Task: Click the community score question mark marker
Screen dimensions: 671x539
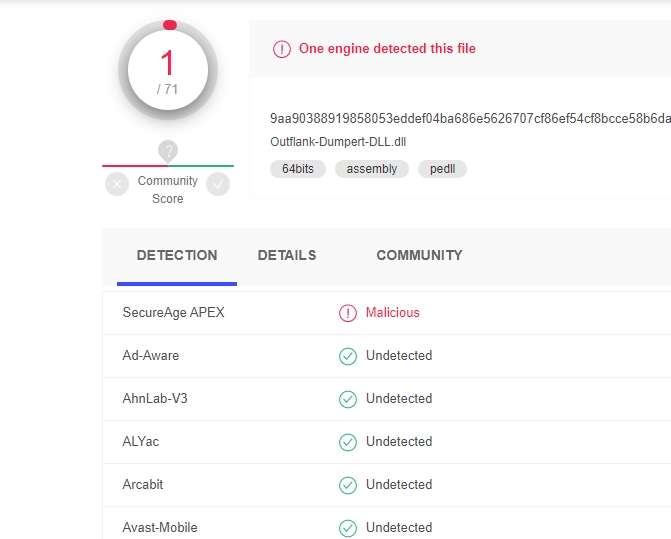Action: (x=168, y=151)
